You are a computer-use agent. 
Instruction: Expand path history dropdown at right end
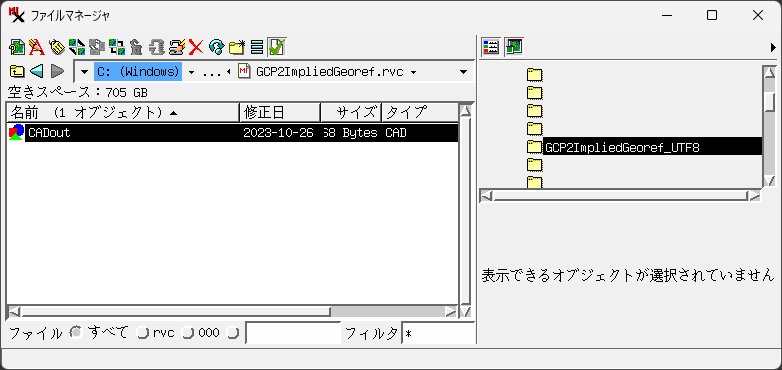[463, 72]
